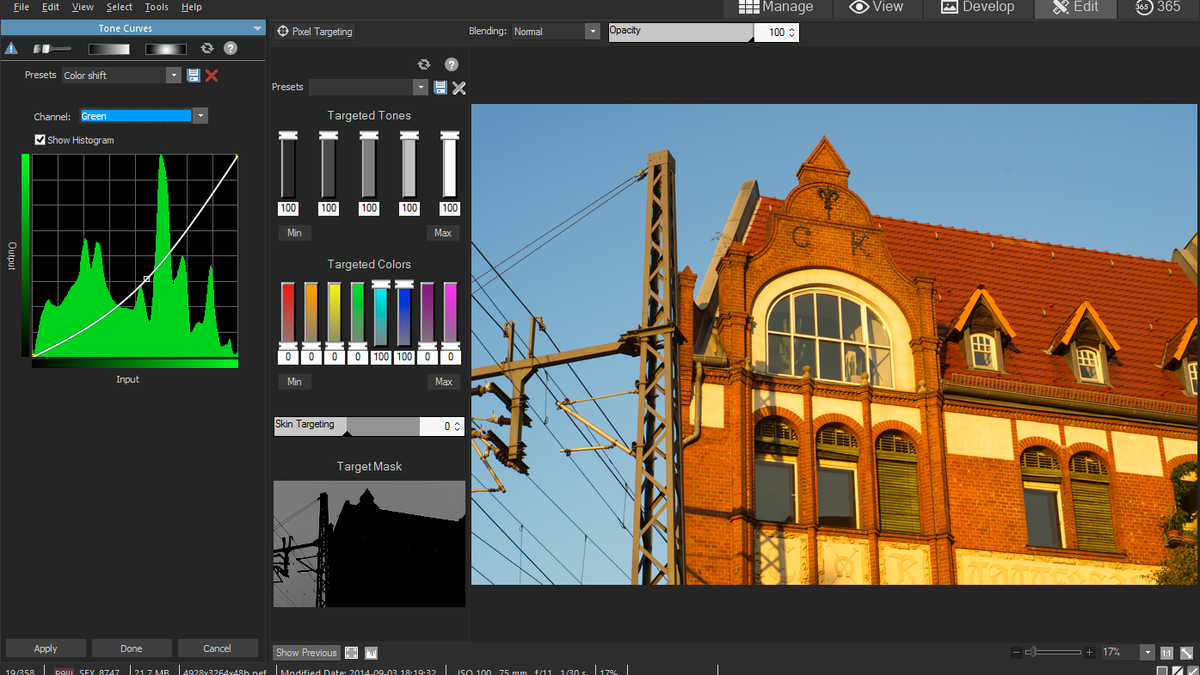Select the Edit Brush tool icon
The height and width of the screenshot is (675, 1200).
52,48
